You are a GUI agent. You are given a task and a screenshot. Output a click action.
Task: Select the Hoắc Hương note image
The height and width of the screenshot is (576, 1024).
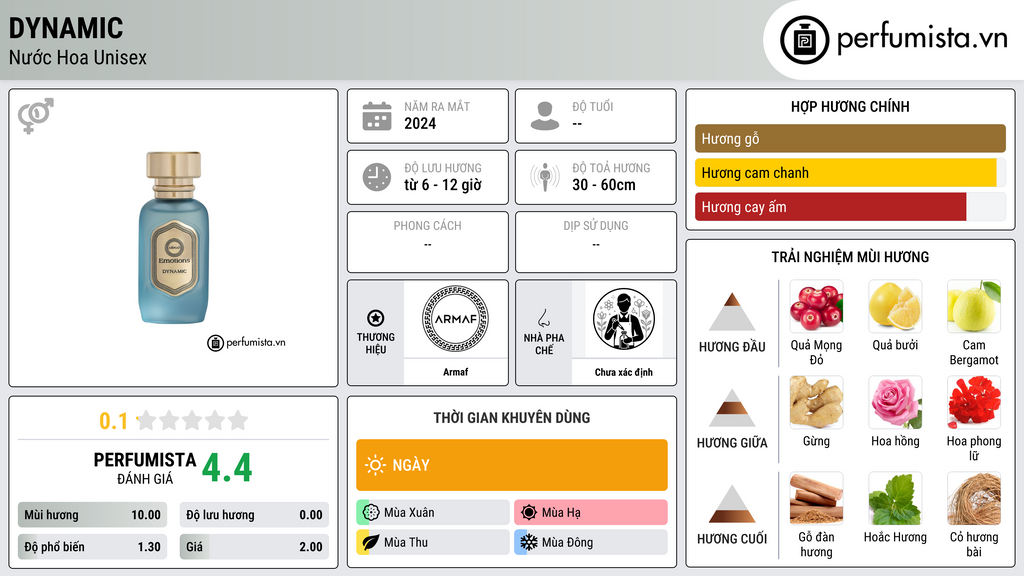895,498
